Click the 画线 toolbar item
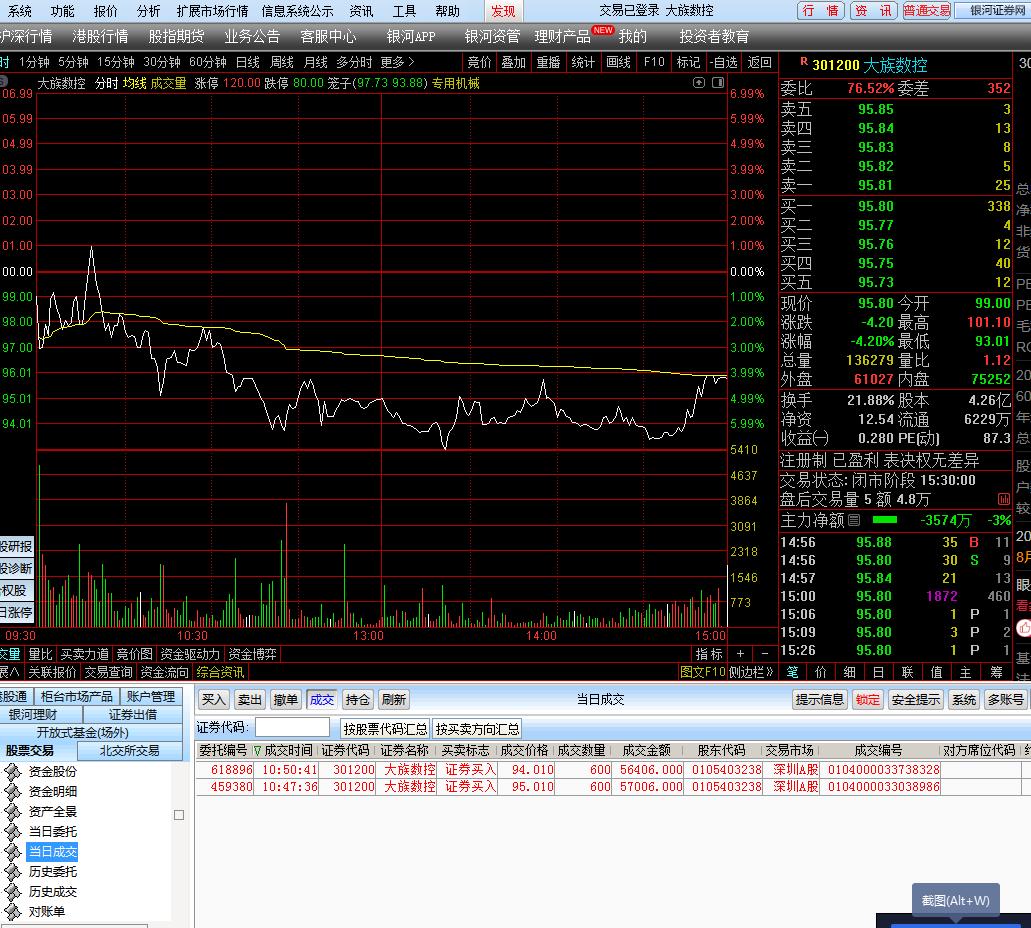Viewport: 1031px width, 928px height. [x=618, y=62]
